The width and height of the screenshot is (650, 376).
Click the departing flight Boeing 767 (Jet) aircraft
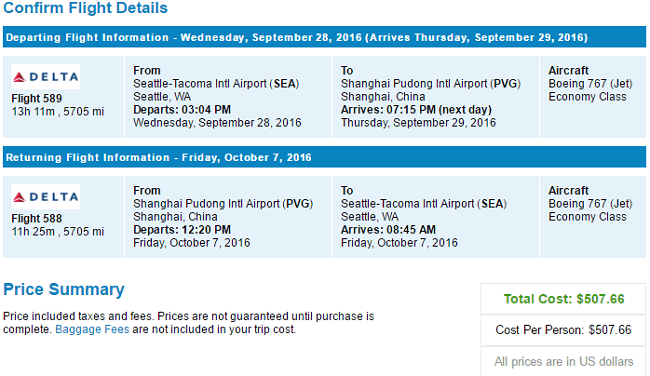pos(590,84)
